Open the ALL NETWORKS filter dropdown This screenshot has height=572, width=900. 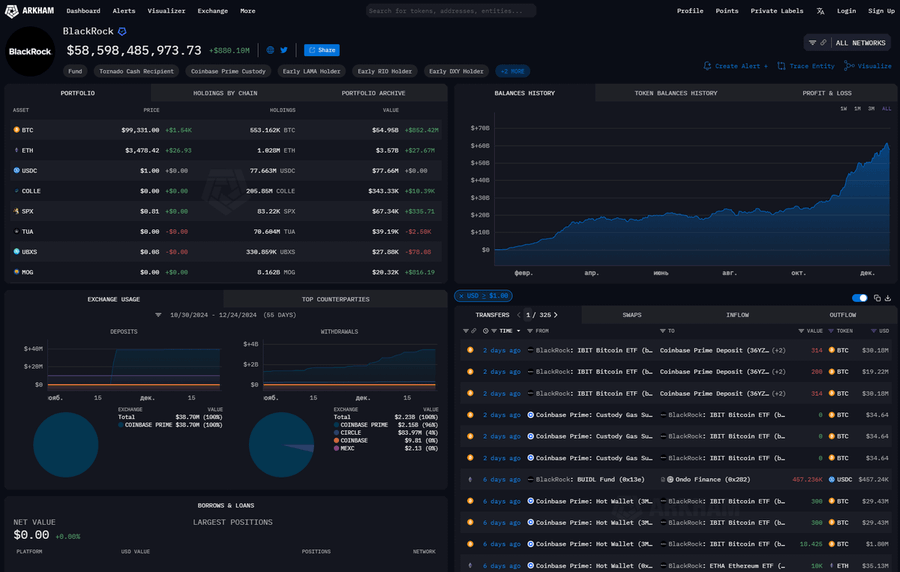846,43
